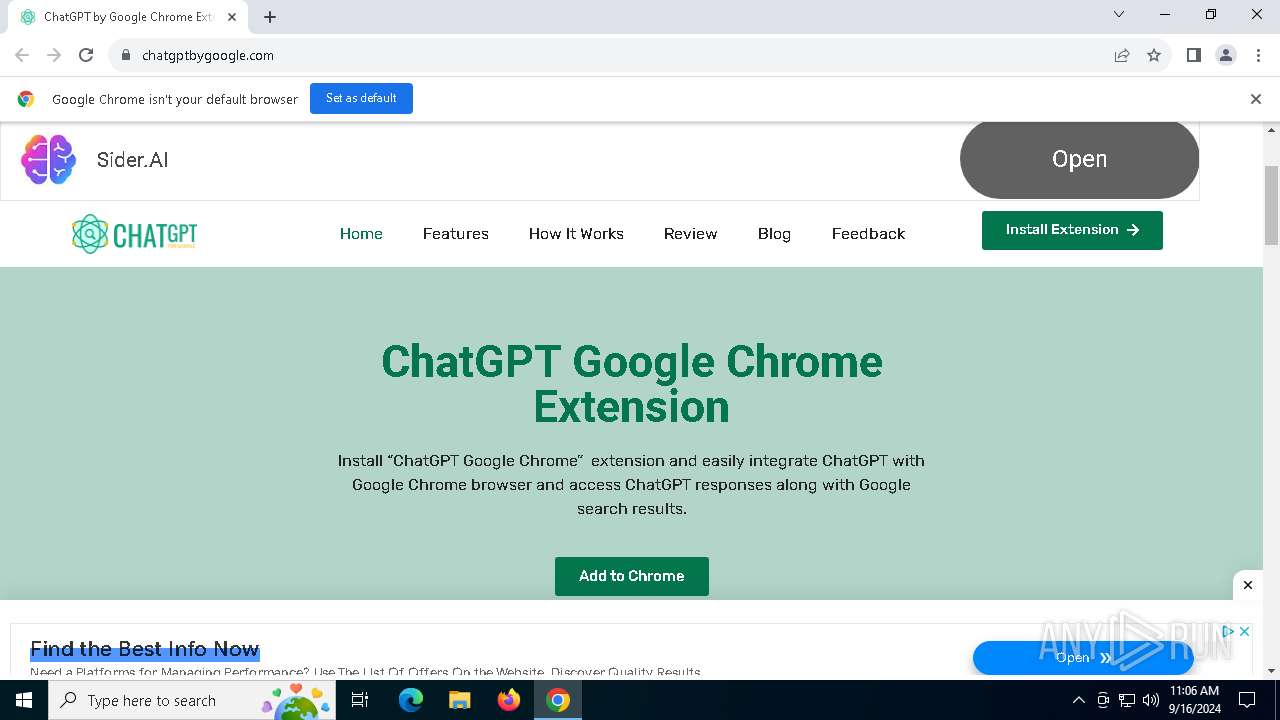Image resolution: width=1280 pixels, height=720 pixels.
Task: Click the blue Open ad button
Action: [x=1083, y=657]
